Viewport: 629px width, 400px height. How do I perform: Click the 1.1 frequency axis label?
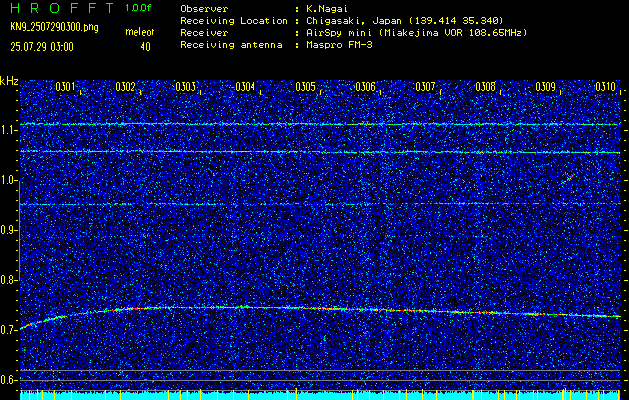tap(10, 130)
